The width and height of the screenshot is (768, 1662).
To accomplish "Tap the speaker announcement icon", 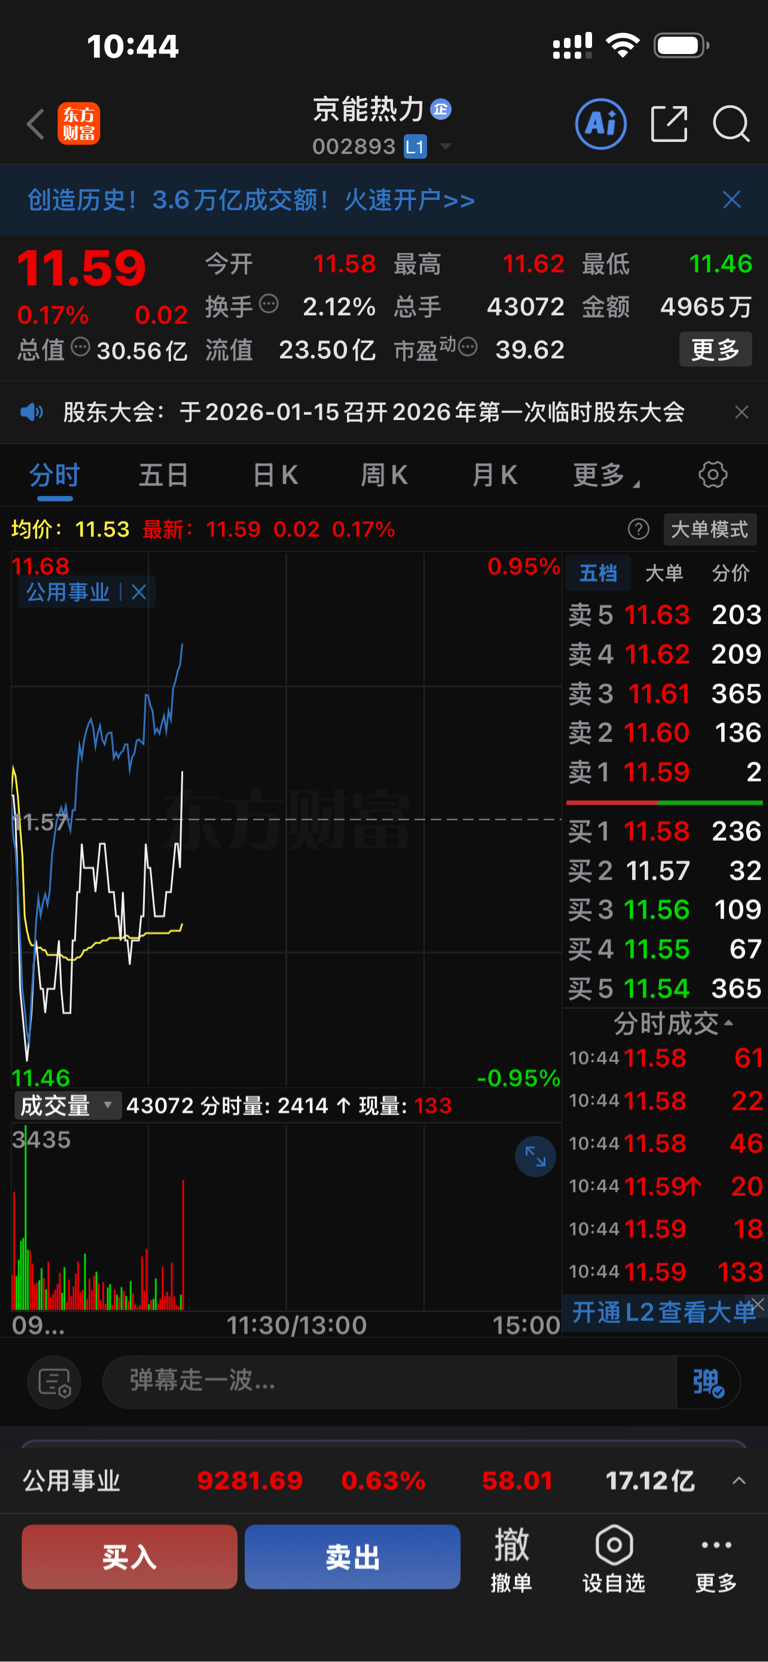I will pyautogui.click(x=32, y=412).
